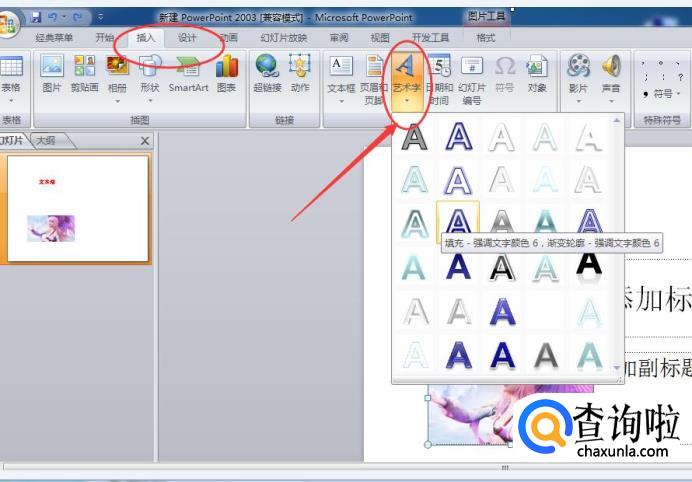Insert 日期和时间 date and time
692x482 pixels.
(x=439, y=79)
